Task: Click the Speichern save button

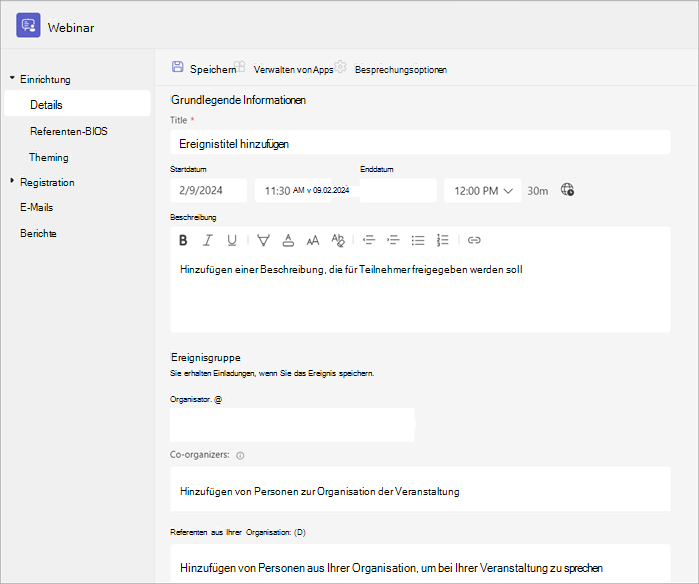Action: pyautogui.click(x=204, y=69)
